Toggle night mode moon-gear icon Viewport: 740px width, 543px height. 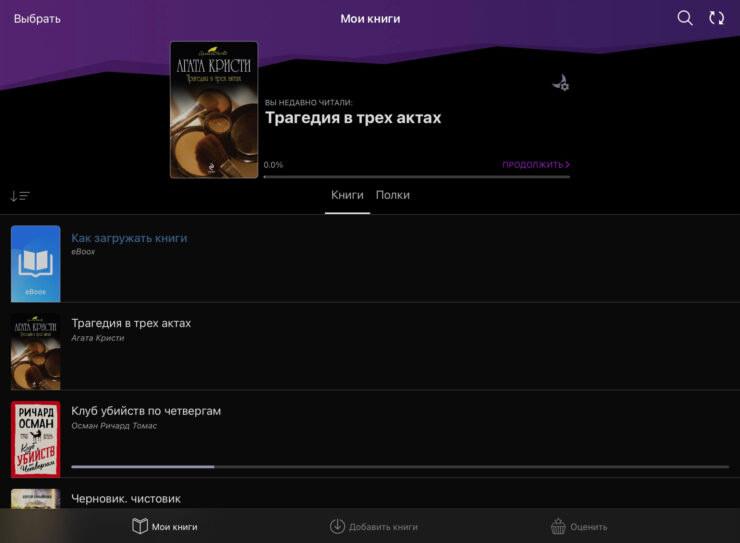pos(561,83)
